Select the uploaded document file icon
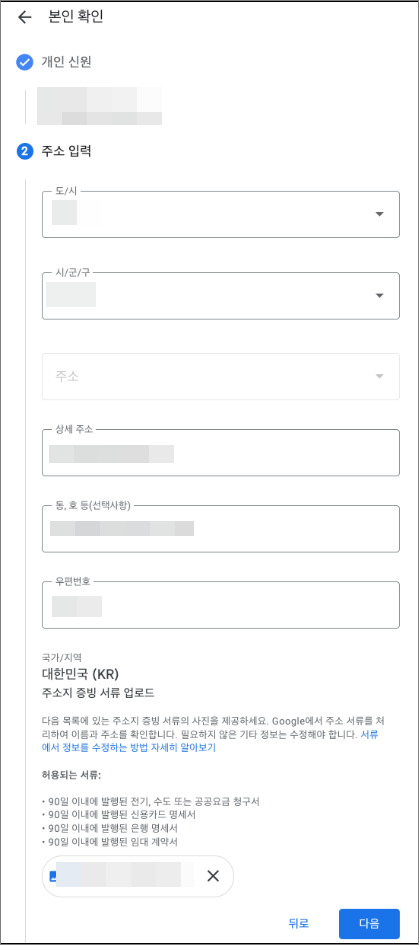Screen dimensions: 419x945 [52, 876]
